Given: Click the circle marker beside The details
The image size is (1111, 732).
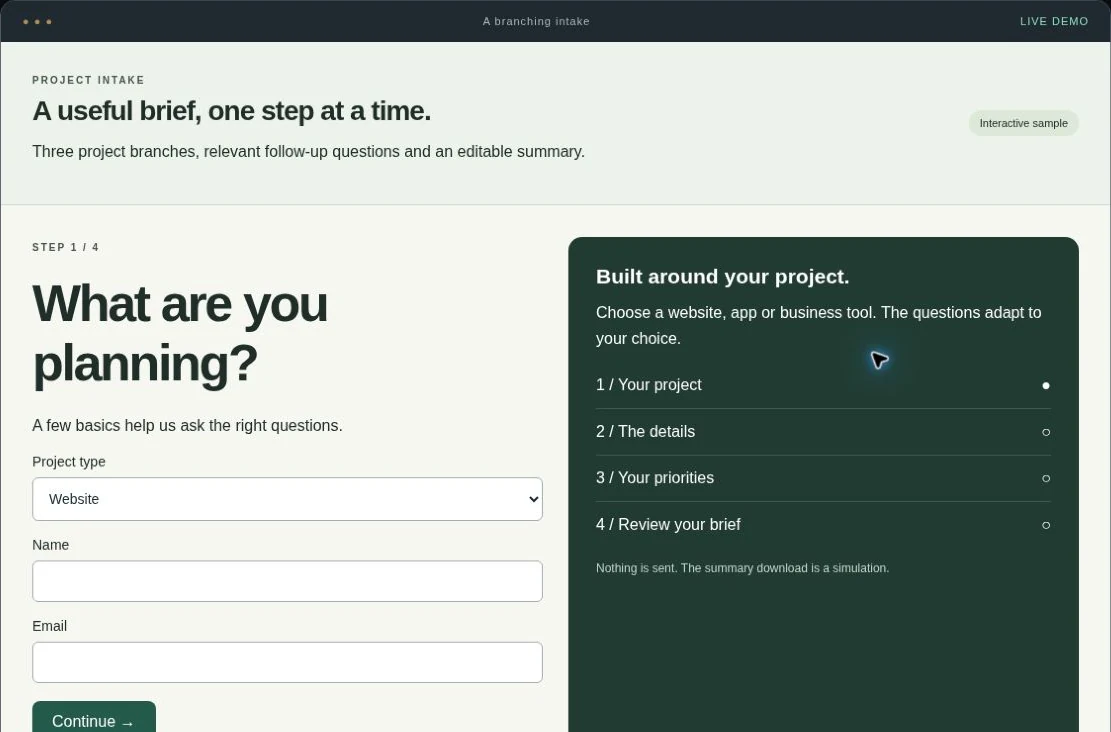Looking at the screenshot, I should [x=1046, y=432].
